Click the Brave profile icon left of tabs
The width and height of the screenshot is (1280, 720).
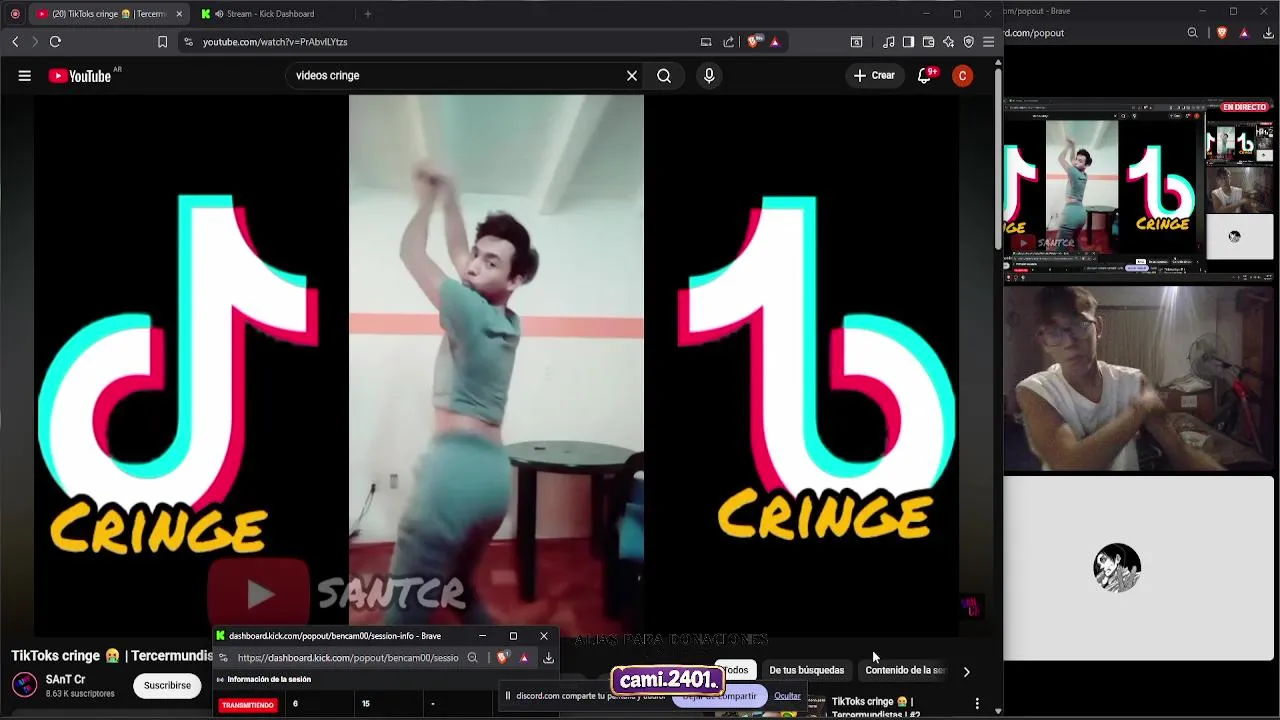[x=14, y=14]
